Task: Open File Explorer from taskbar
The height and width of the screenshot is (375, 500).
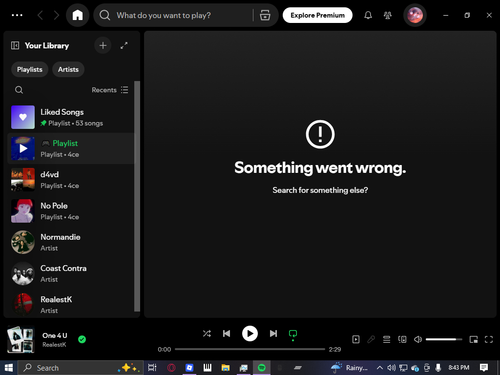Action: (225, 368)
